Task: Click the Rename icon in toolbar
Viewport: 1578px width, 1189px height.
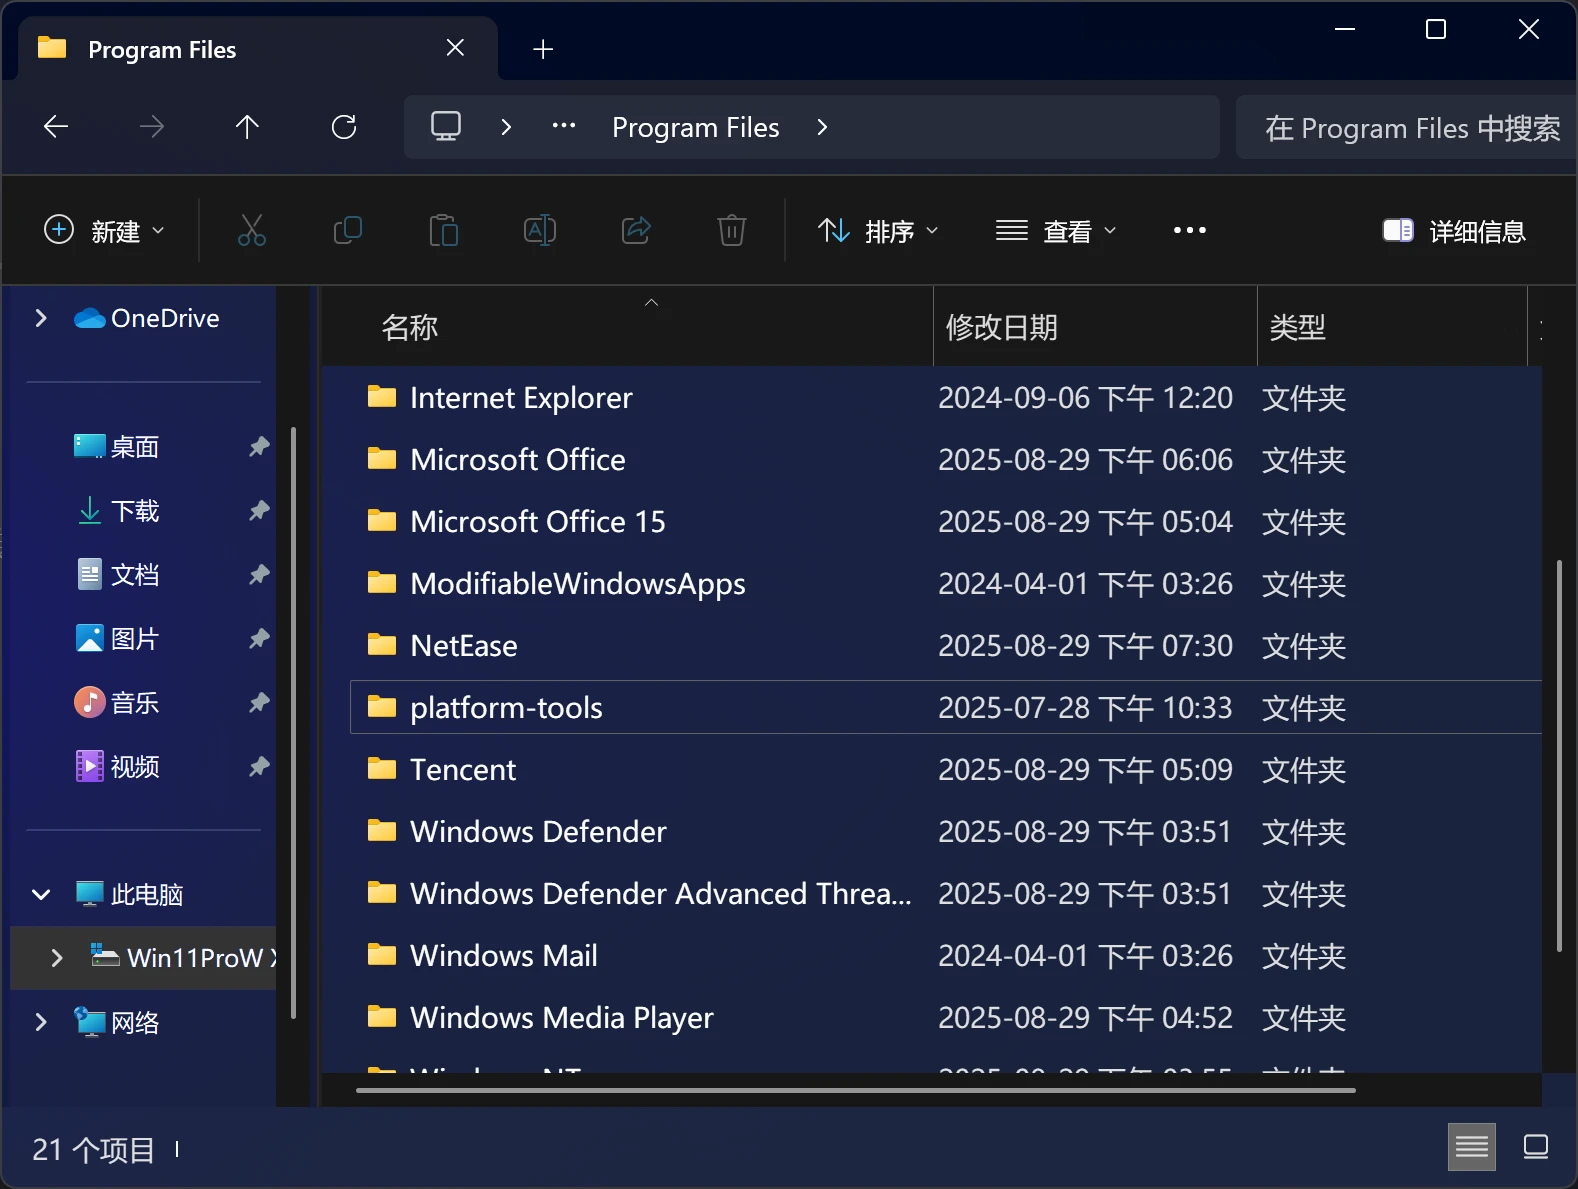Action: coord(540,231)
